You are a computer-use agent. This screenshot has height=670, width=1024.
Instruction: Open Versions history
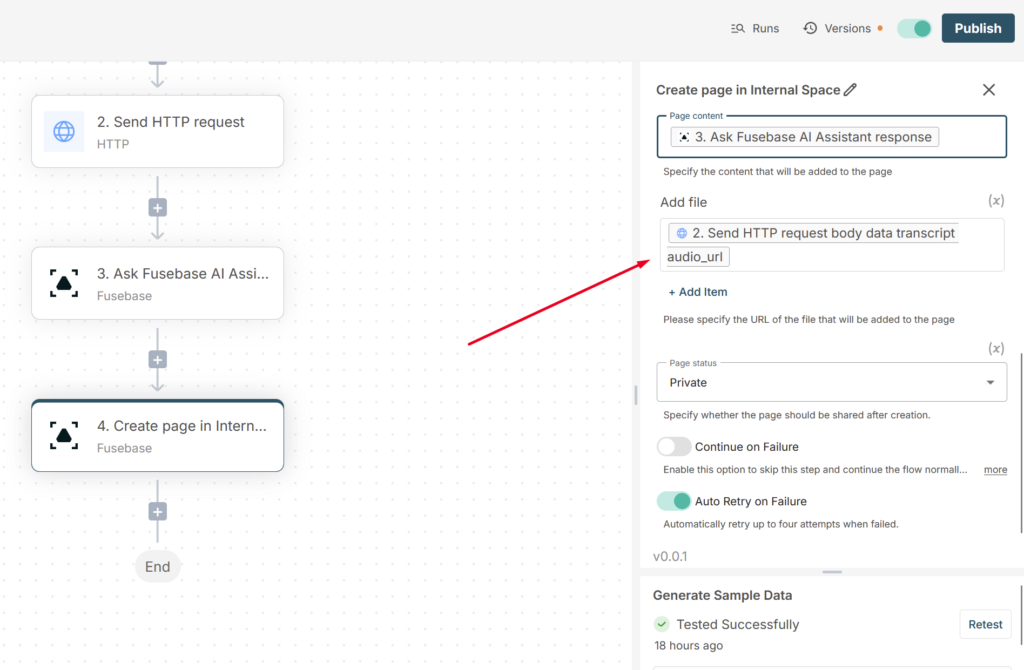(842, 28)
